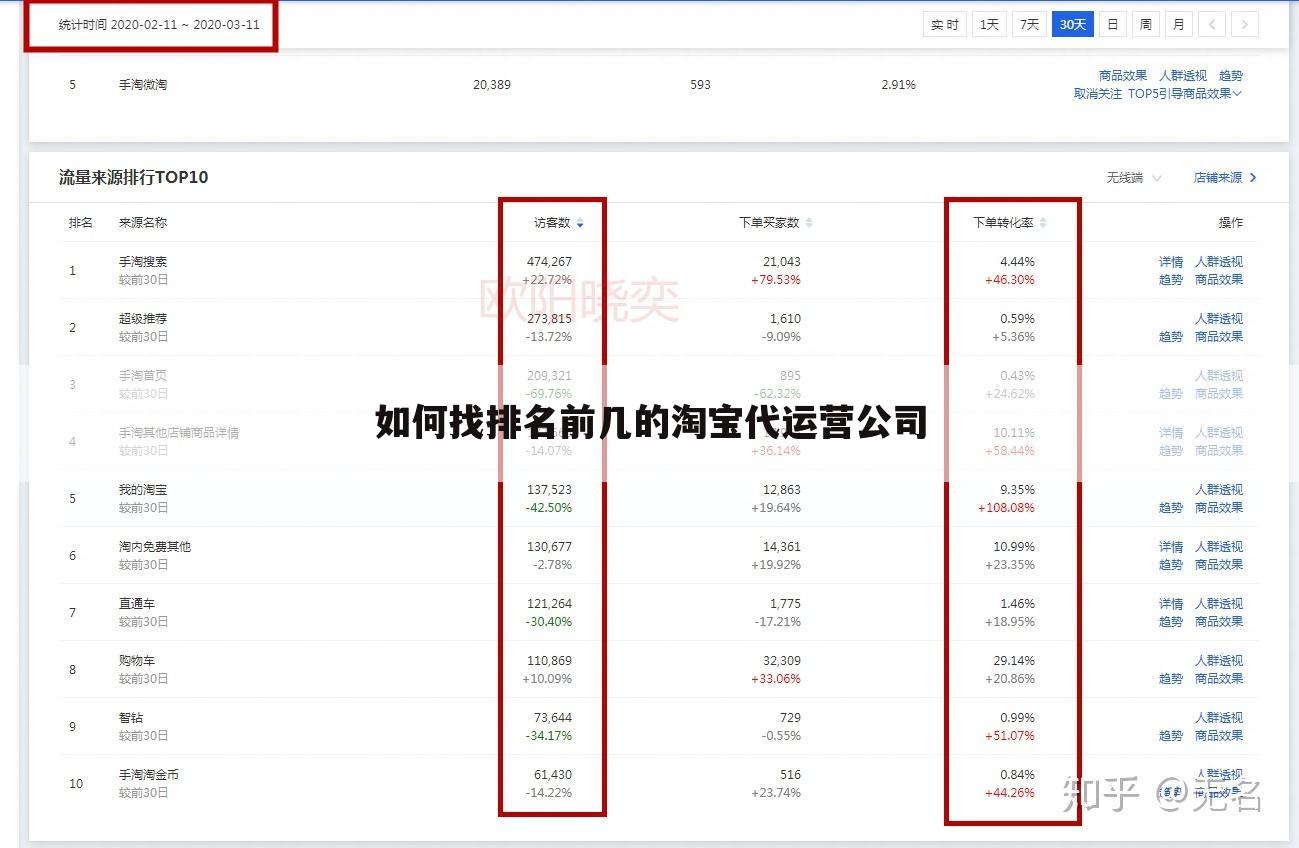Open 人群透视 for 手淘微淘 row
Image resolution: width=1299 pixels, height=848 pixels.
coord(1183,76)
